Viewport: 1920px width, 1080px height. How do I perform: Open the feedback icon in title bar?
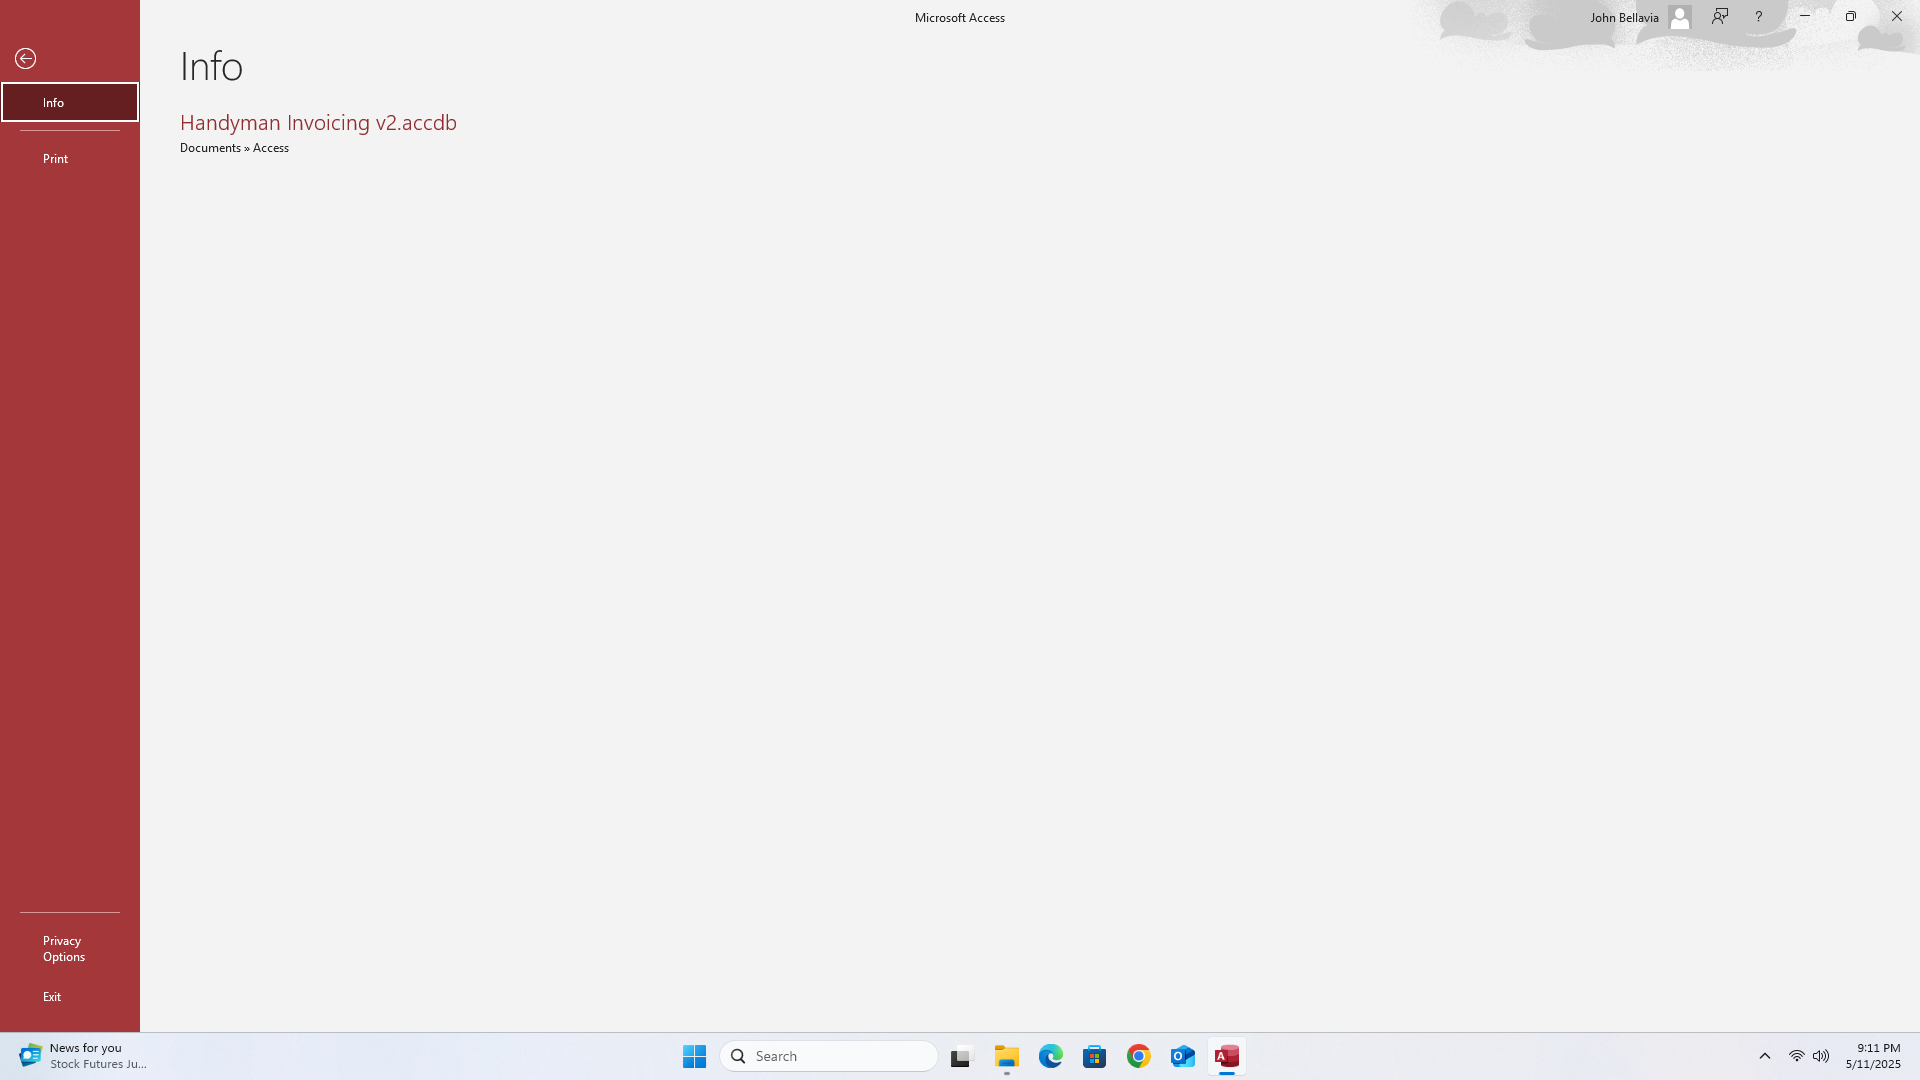(1720, 16)
